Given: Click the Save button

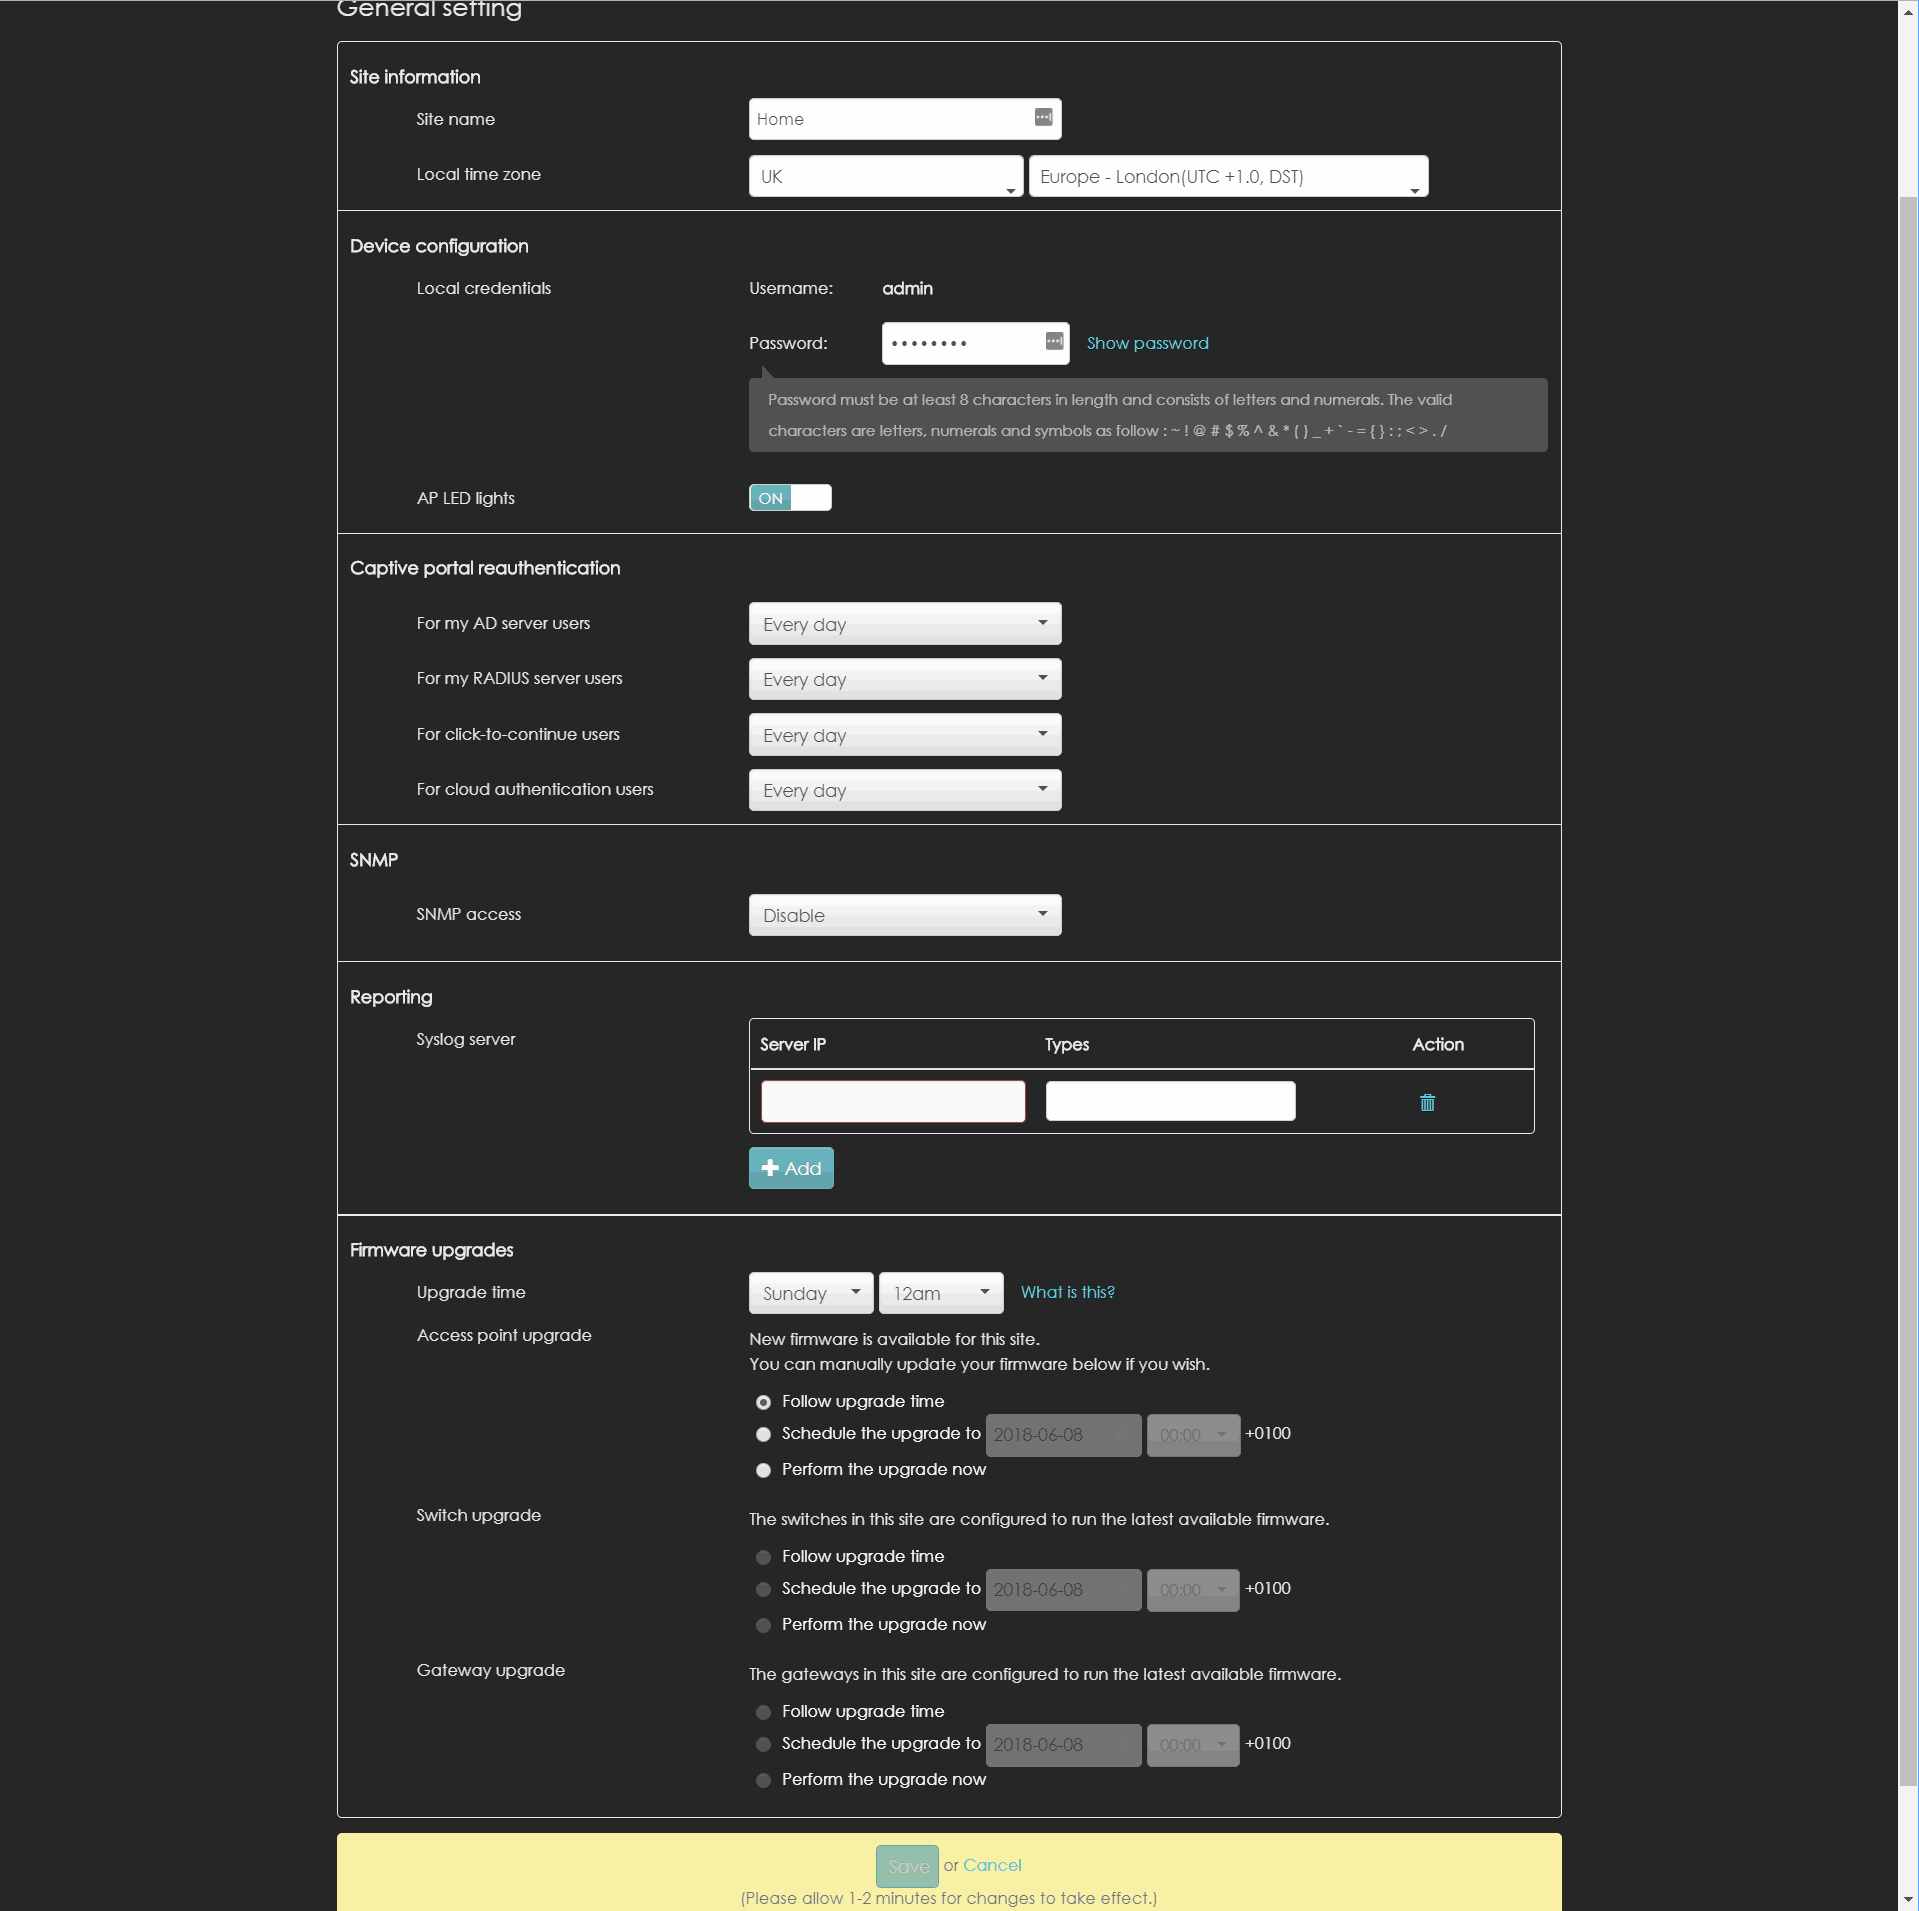Looking at the screenshot, I should click(x=906, y=1866).
